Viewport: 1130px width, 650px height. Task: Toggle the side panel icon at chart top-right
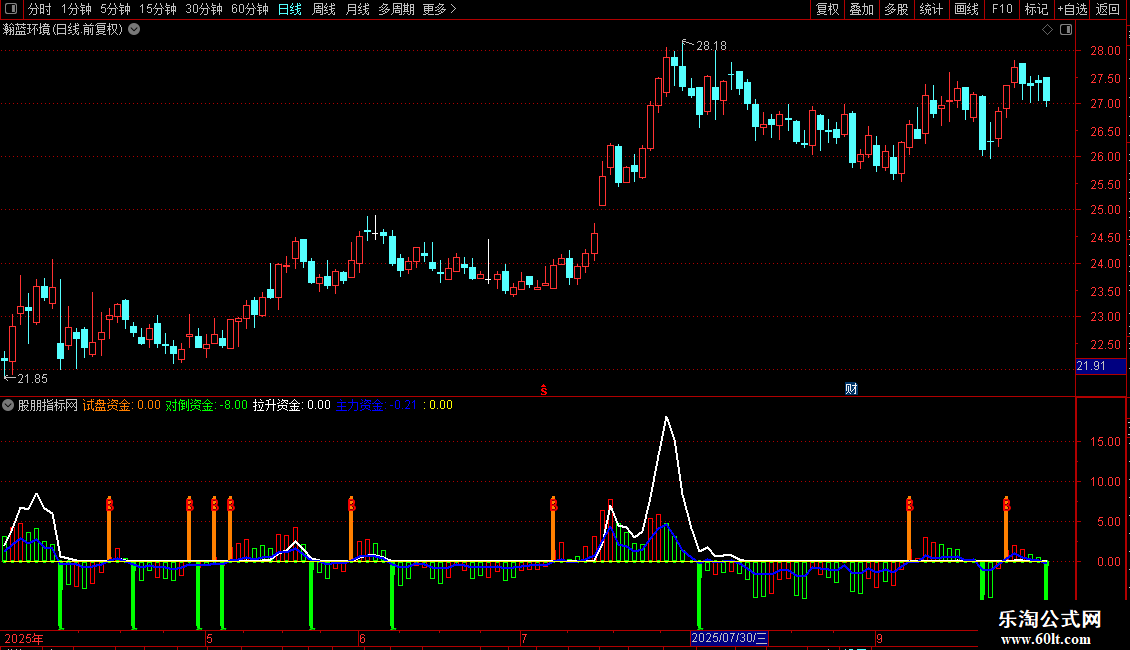point(1066,30)
